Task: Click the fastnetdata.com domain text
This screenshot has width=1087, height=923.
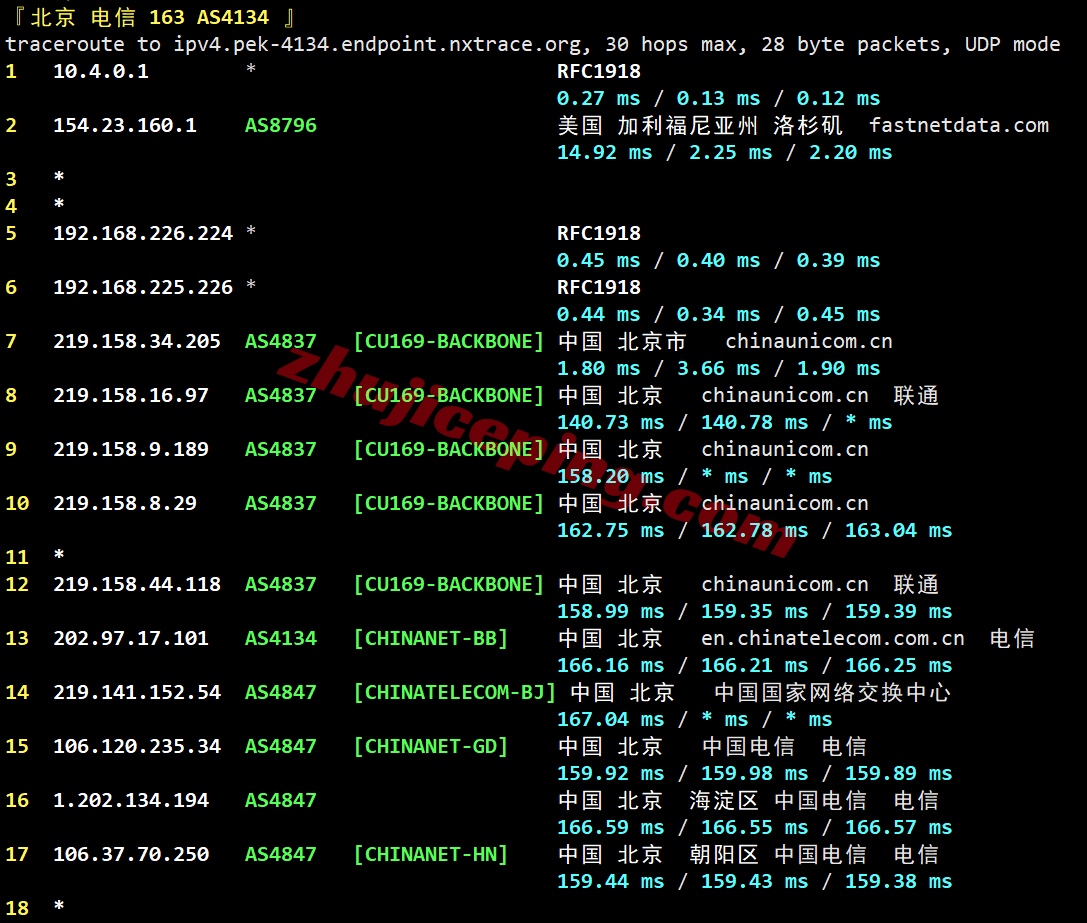Action: tap(959, 126)
